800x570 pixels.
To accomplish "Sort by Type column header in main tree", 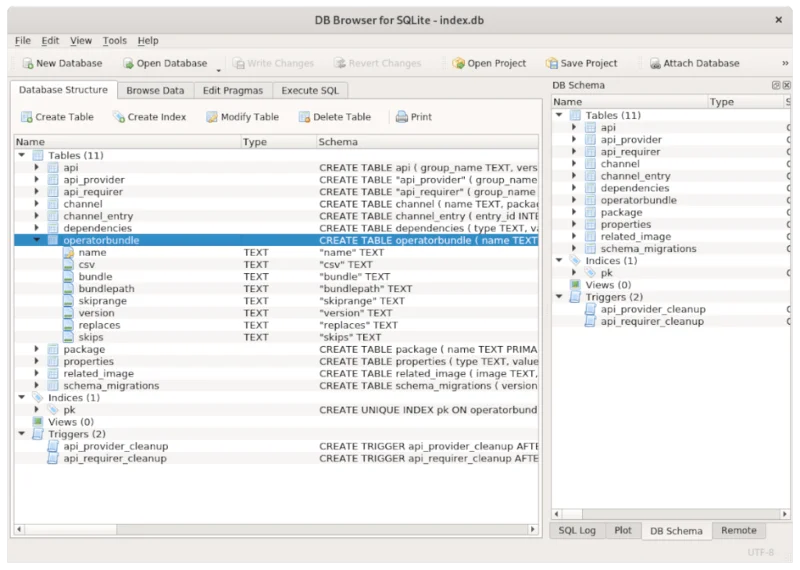I will click(x=279, y=142).
